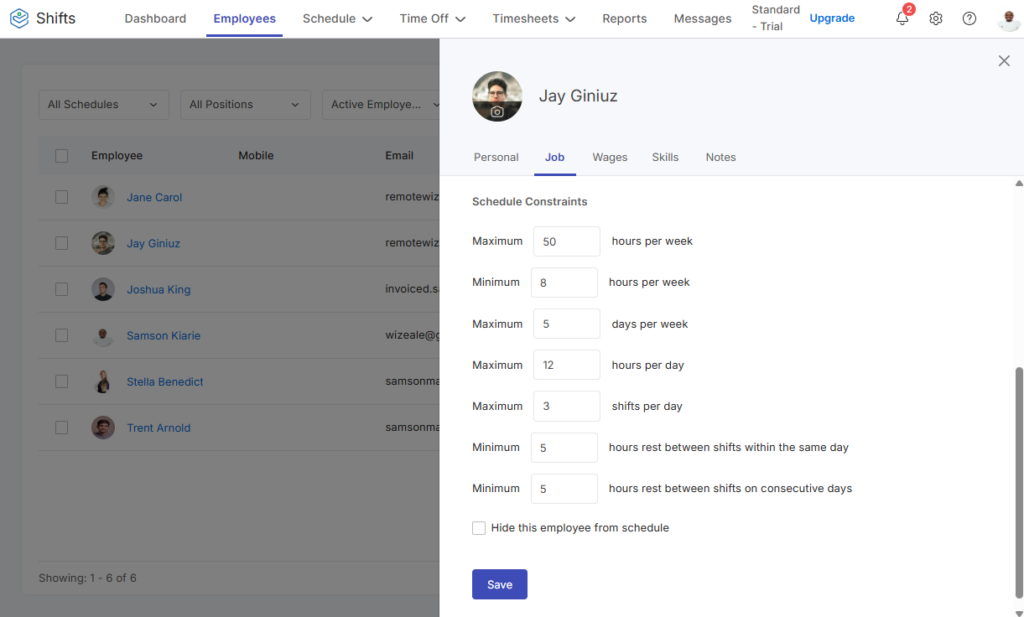The height and width of the screenshot is (617, 1024).
Task: Enable Hide this employee from schedule
Action: [479, 528]
